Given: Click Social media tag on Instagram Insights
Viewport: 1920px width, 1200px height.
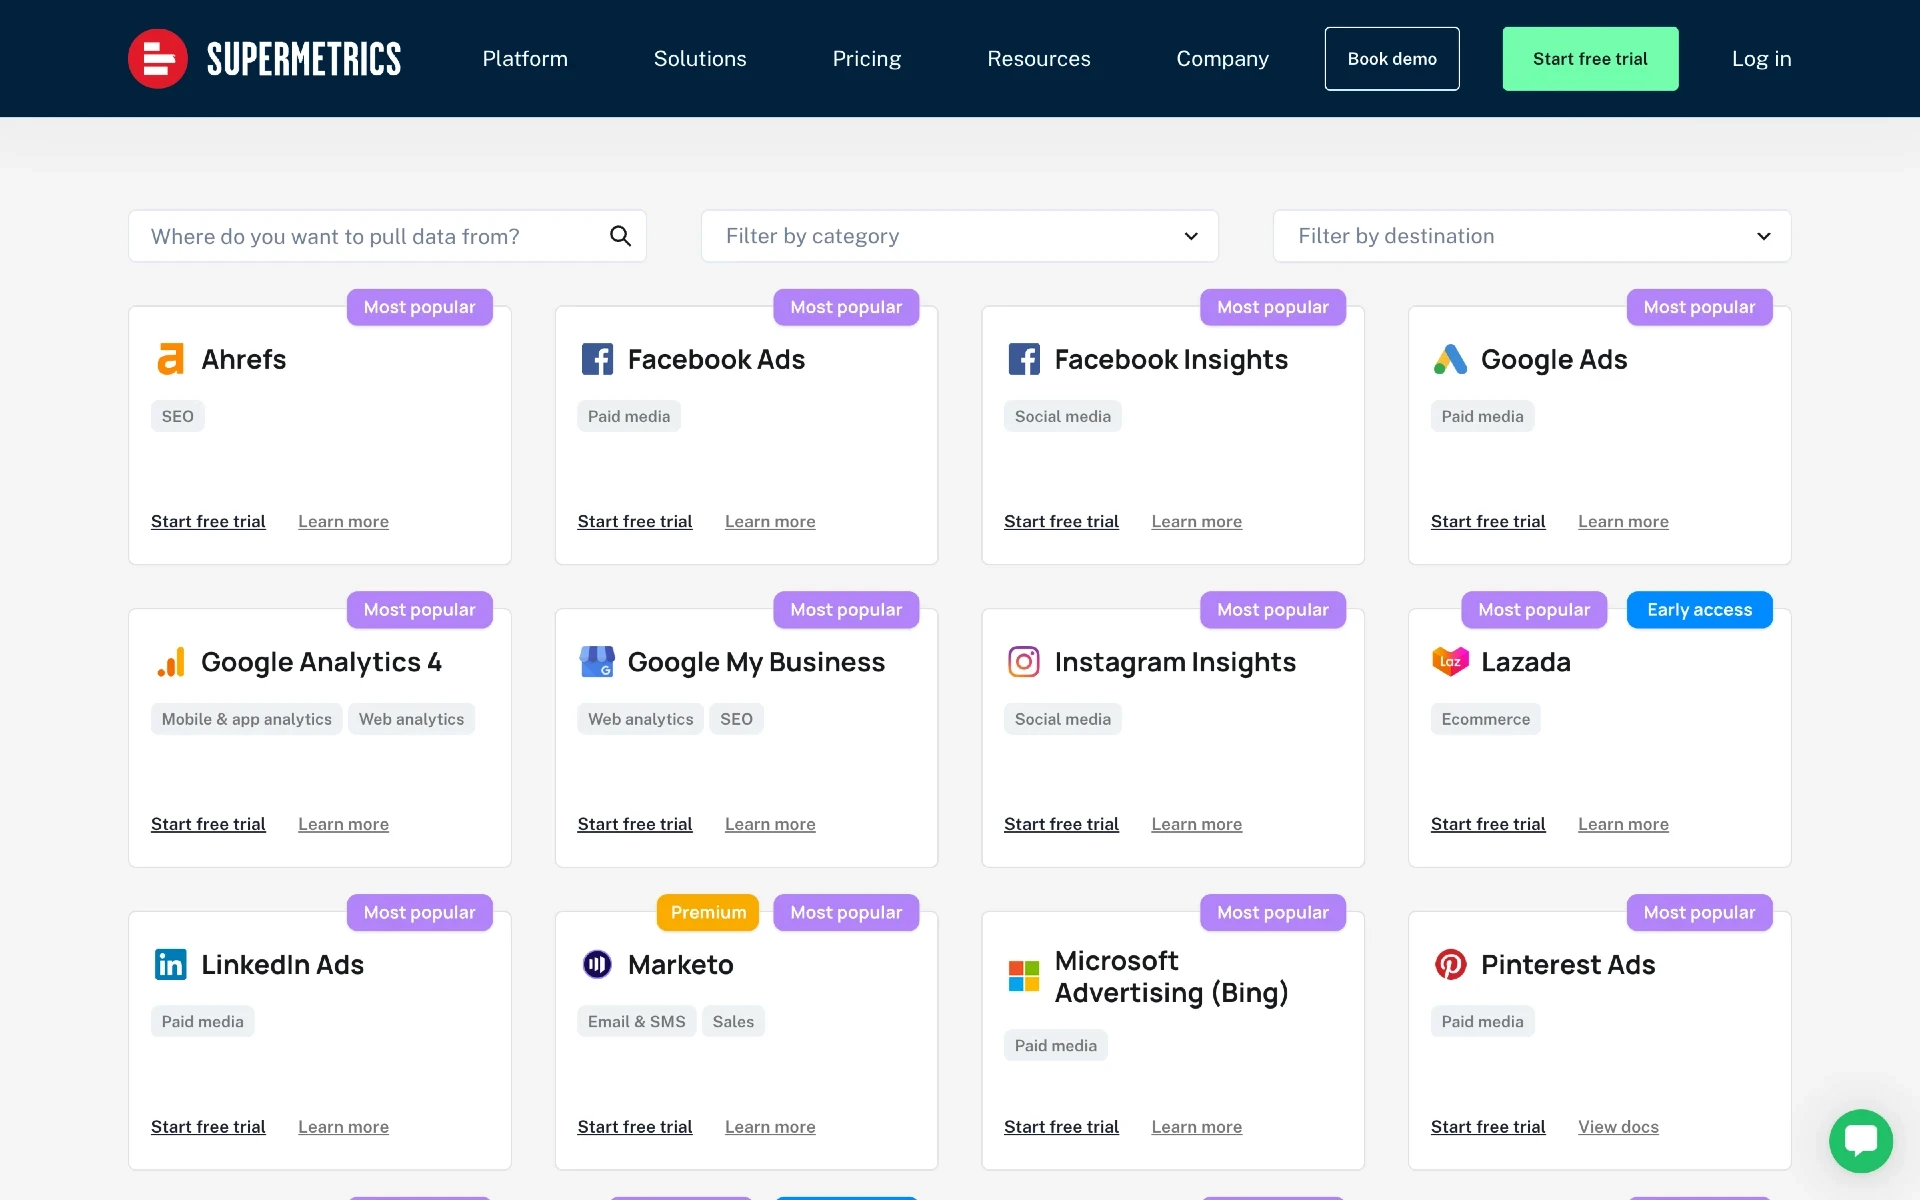Looking at the screenshot, I should pyautogui.click(x=1062, y=719).
